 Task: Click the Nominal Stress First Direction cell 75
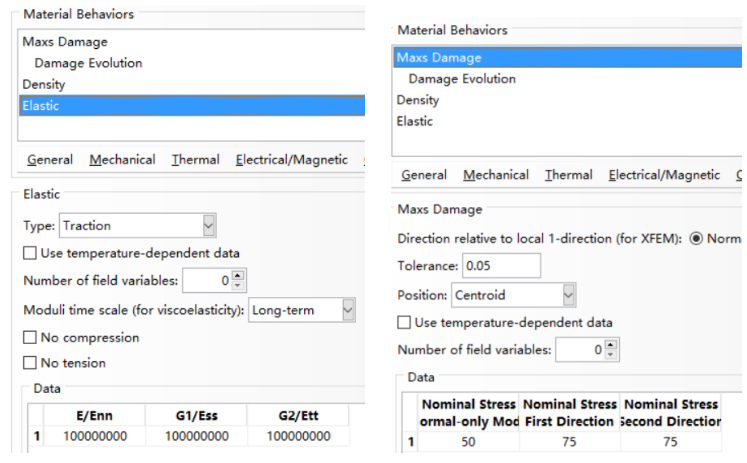(566, 441)
